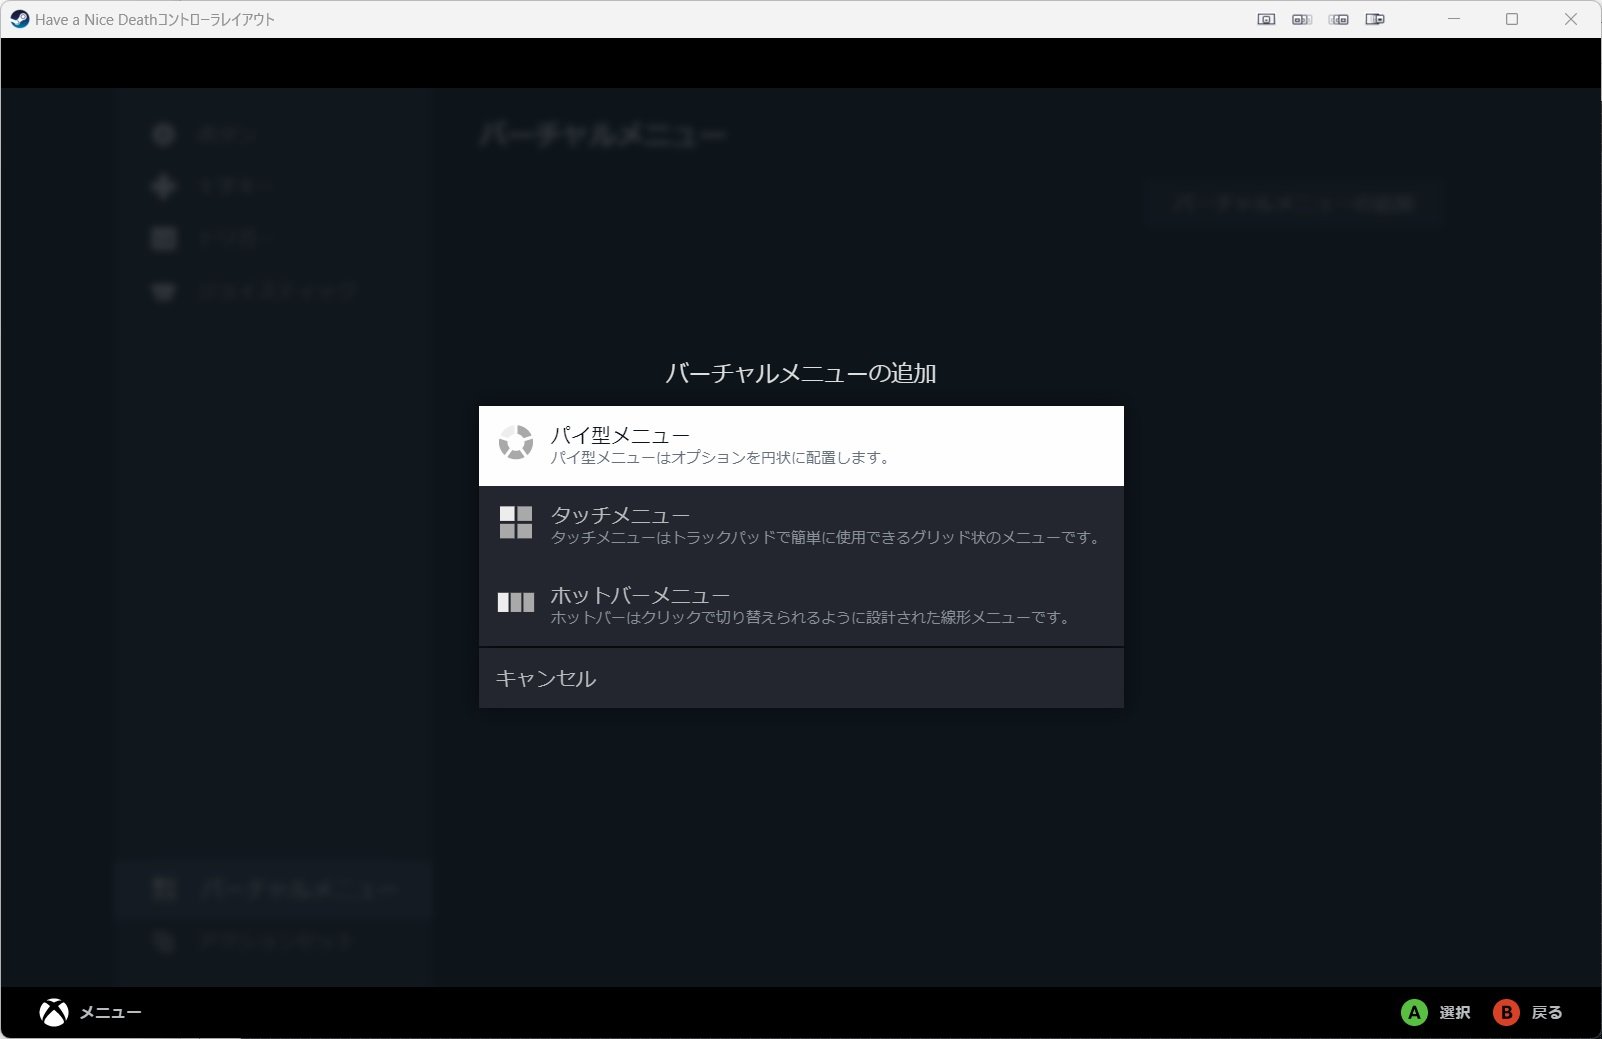1602x1039 pixels.
Task: Click the touch menu description about trackpad grid
Action: [827, 538]
